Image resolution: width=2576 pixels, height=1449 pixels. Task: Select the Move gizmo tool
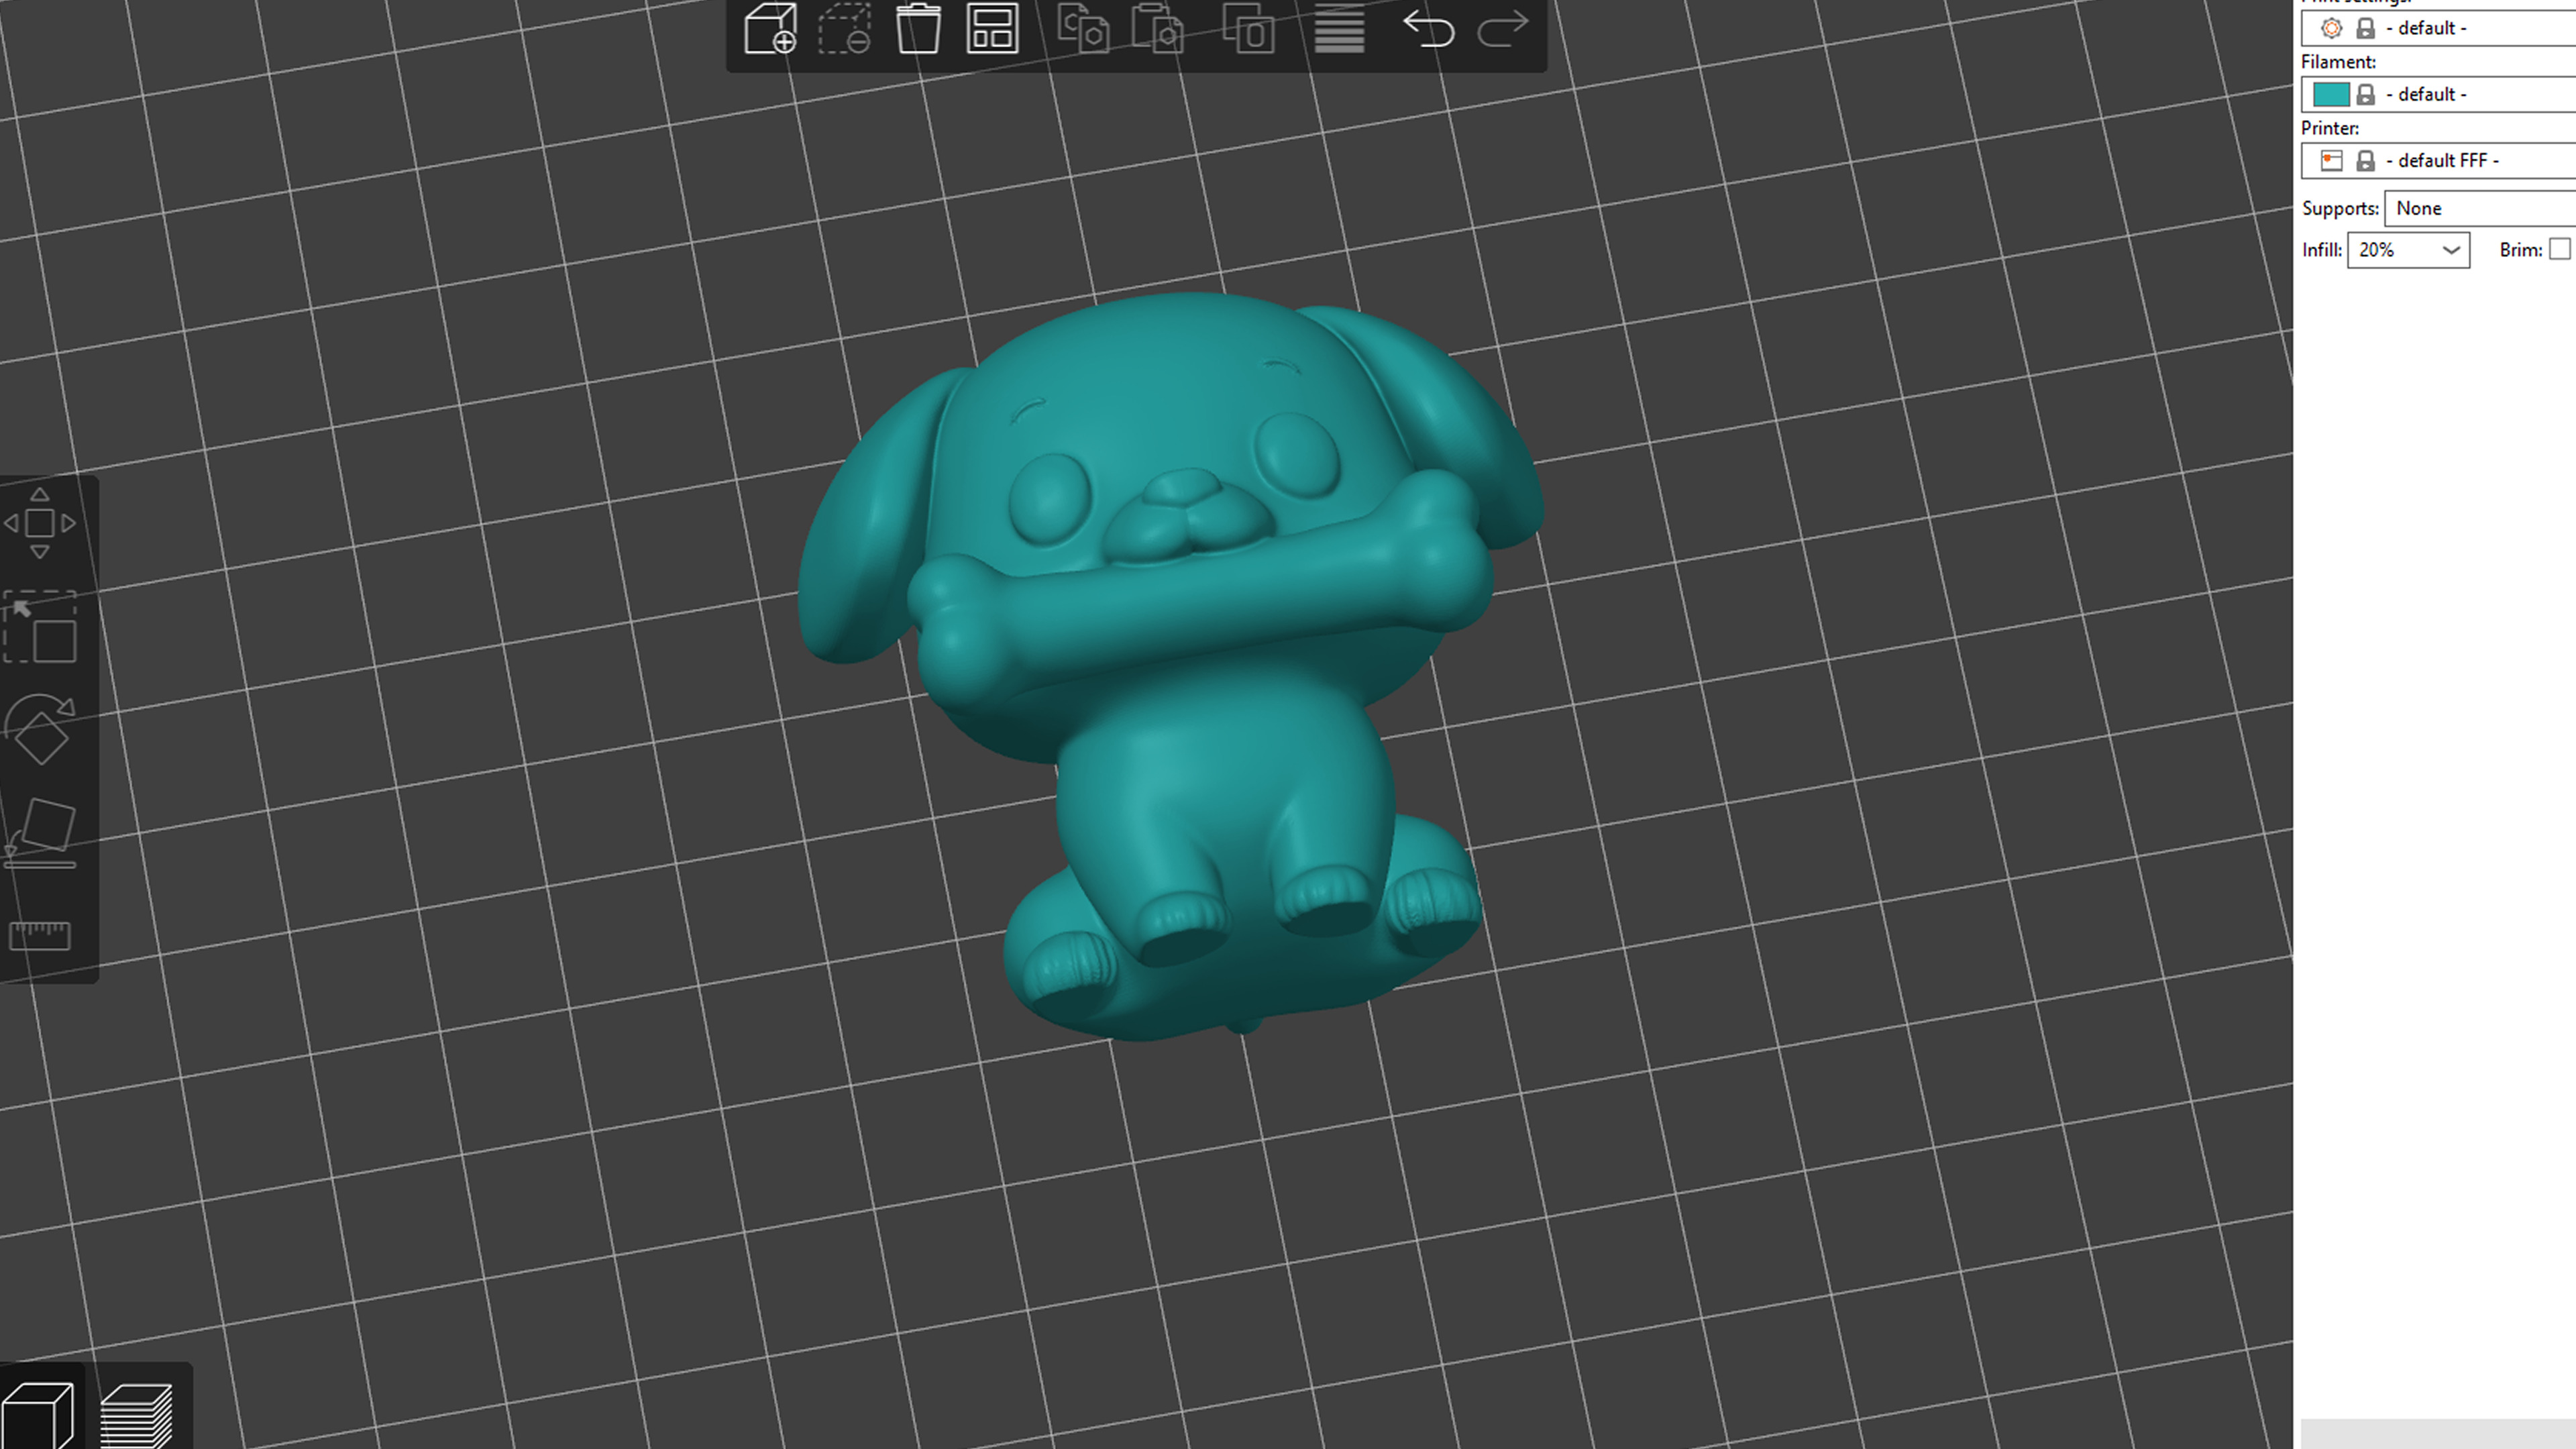pos(40,523)
